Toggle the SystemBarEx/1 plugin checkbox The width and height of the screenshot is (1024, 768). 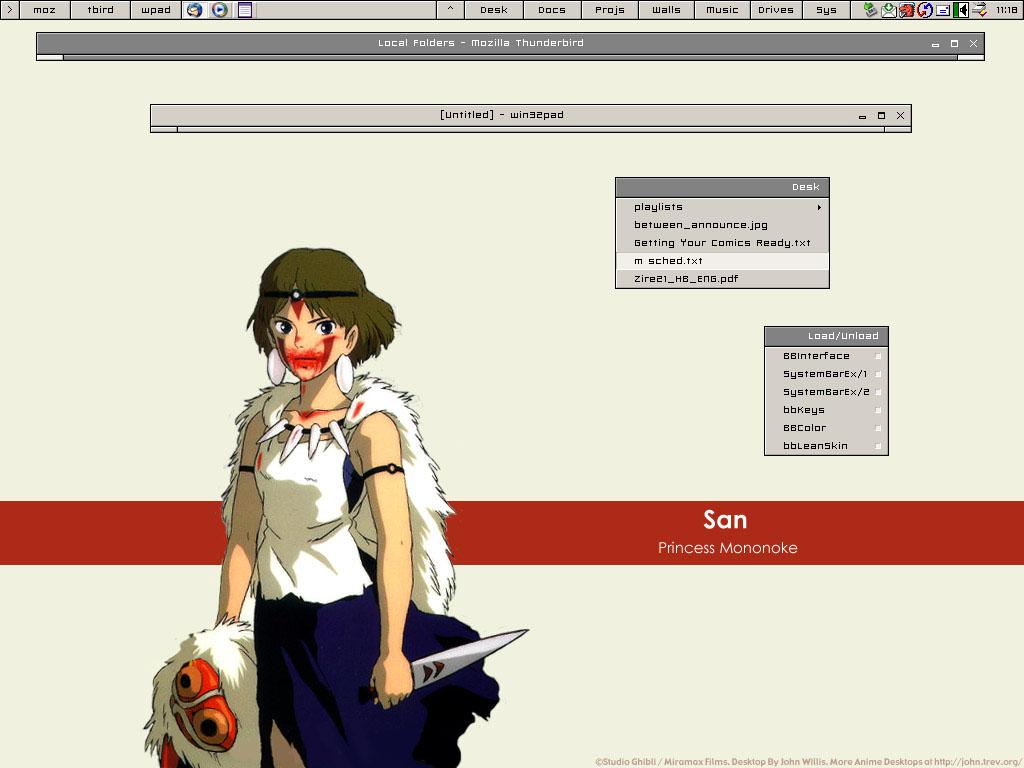pyautogui.click(x=878, y=374)
